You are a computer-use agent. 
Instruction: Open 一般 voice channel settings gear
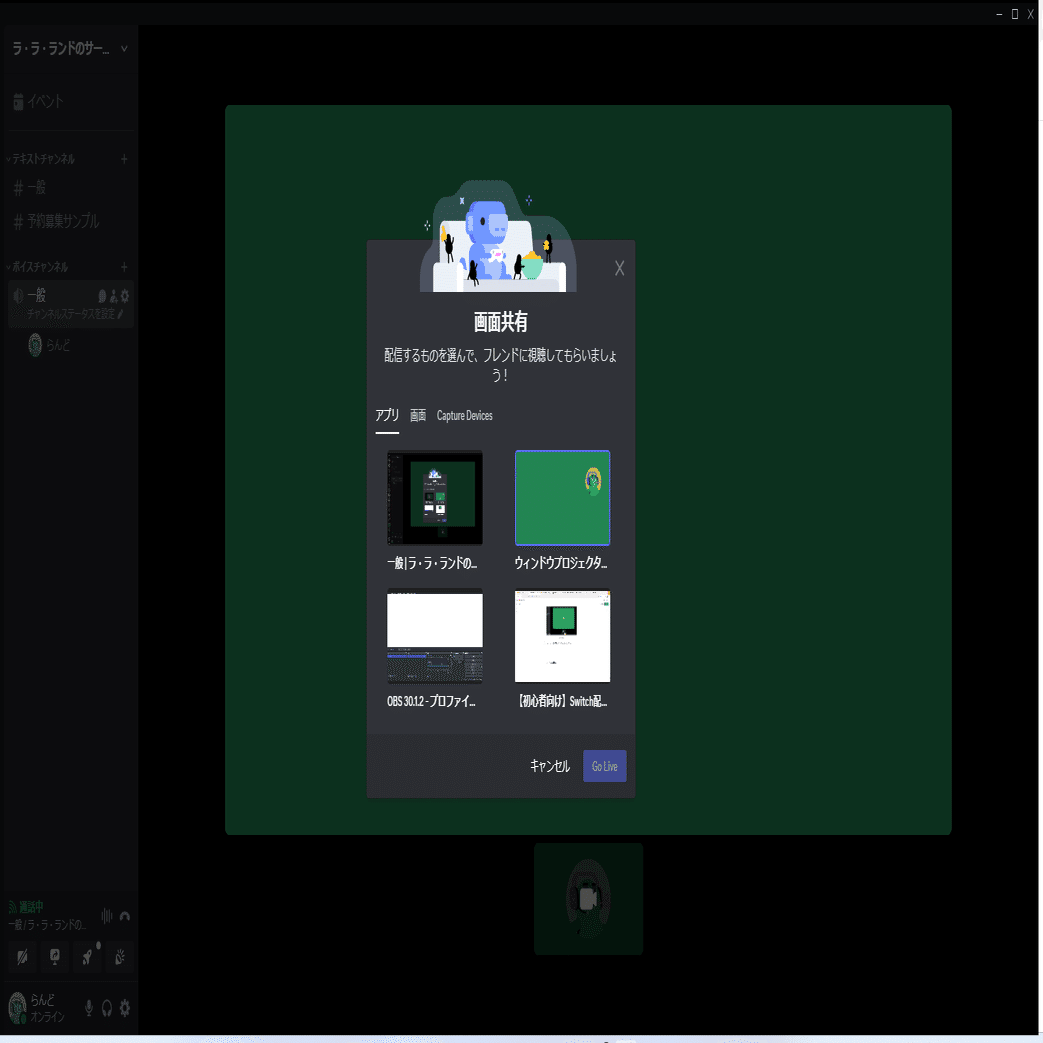[x=125, y=296]
